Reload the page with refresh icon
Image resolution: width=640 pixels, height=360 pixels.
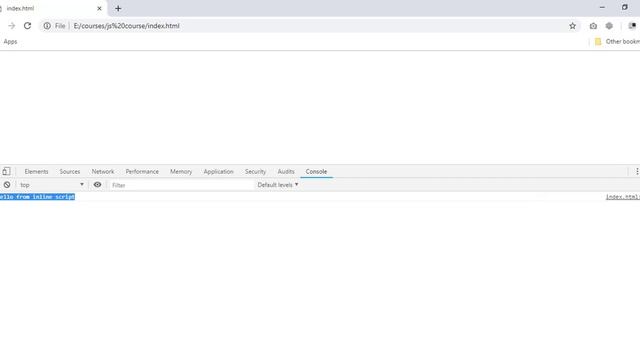[27, 26]
